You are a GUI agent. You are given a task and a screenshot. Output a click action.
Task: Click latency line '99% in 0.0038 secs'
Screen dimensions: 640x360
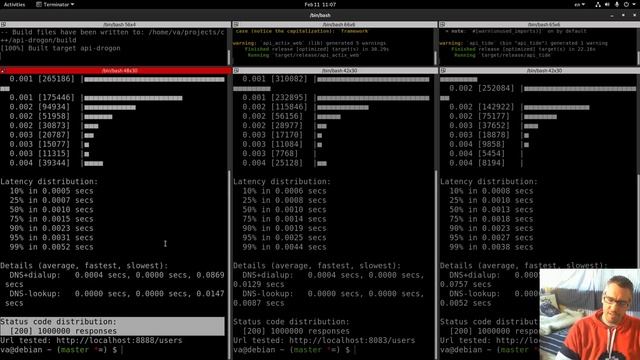pyautogui.click(x=491, y=247)
